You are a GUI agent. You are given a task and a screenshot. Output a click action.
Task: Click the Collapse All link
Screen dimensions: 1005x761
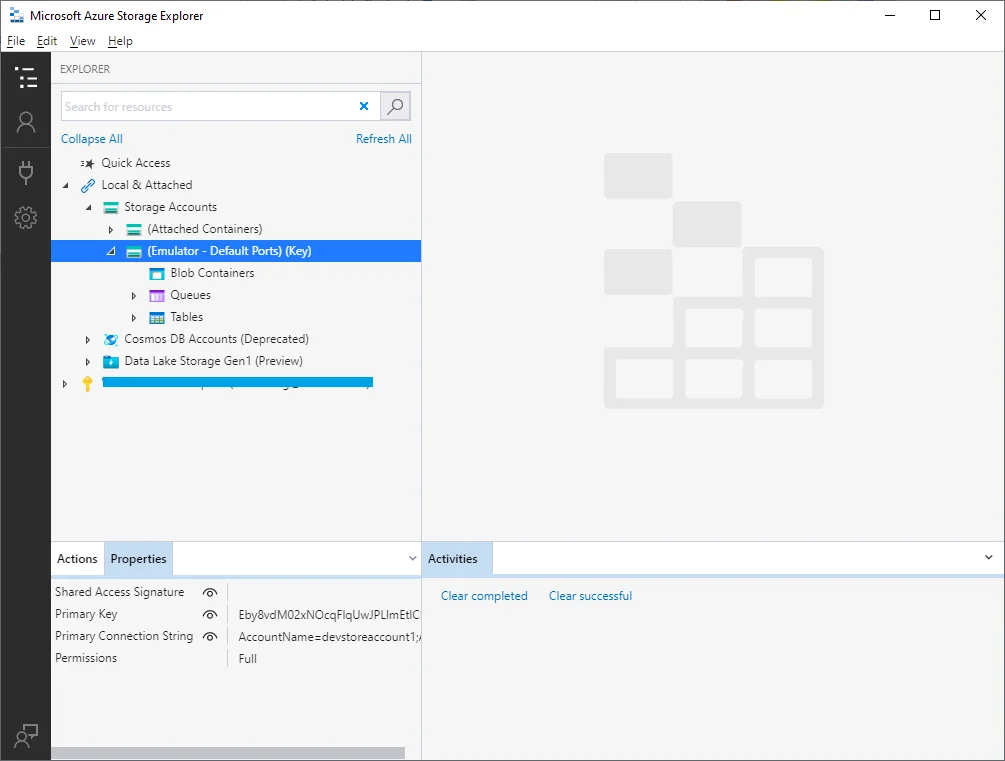click(x=92, y=139)
